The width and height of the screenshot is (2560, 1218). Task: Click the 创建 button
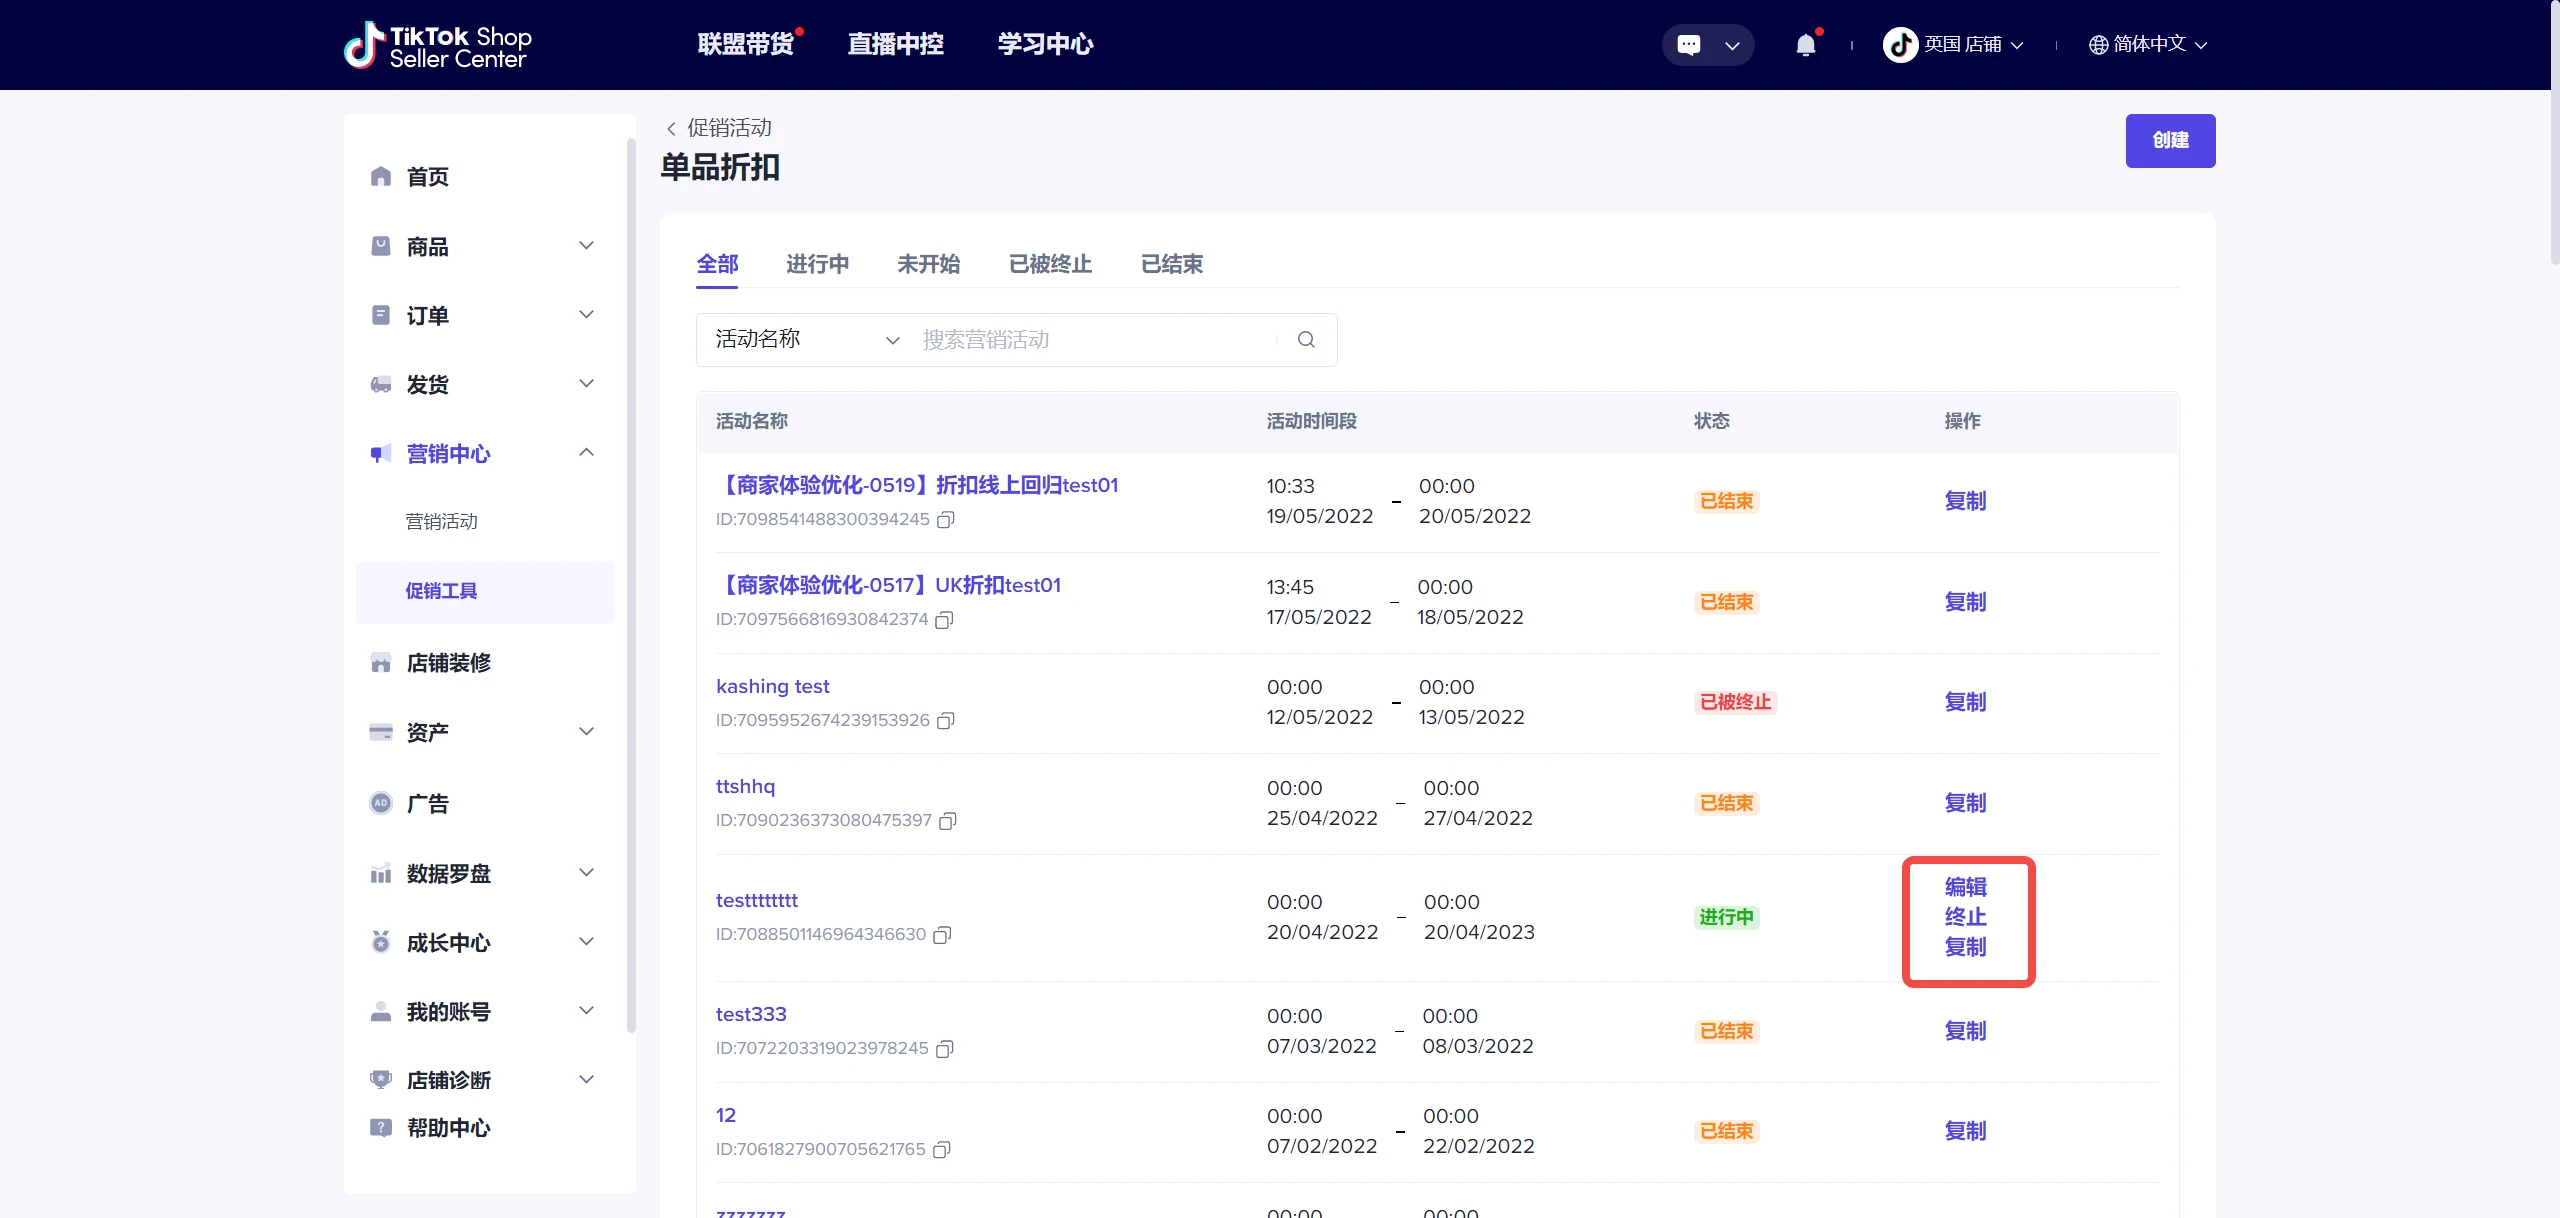[x=2170, y=140]
